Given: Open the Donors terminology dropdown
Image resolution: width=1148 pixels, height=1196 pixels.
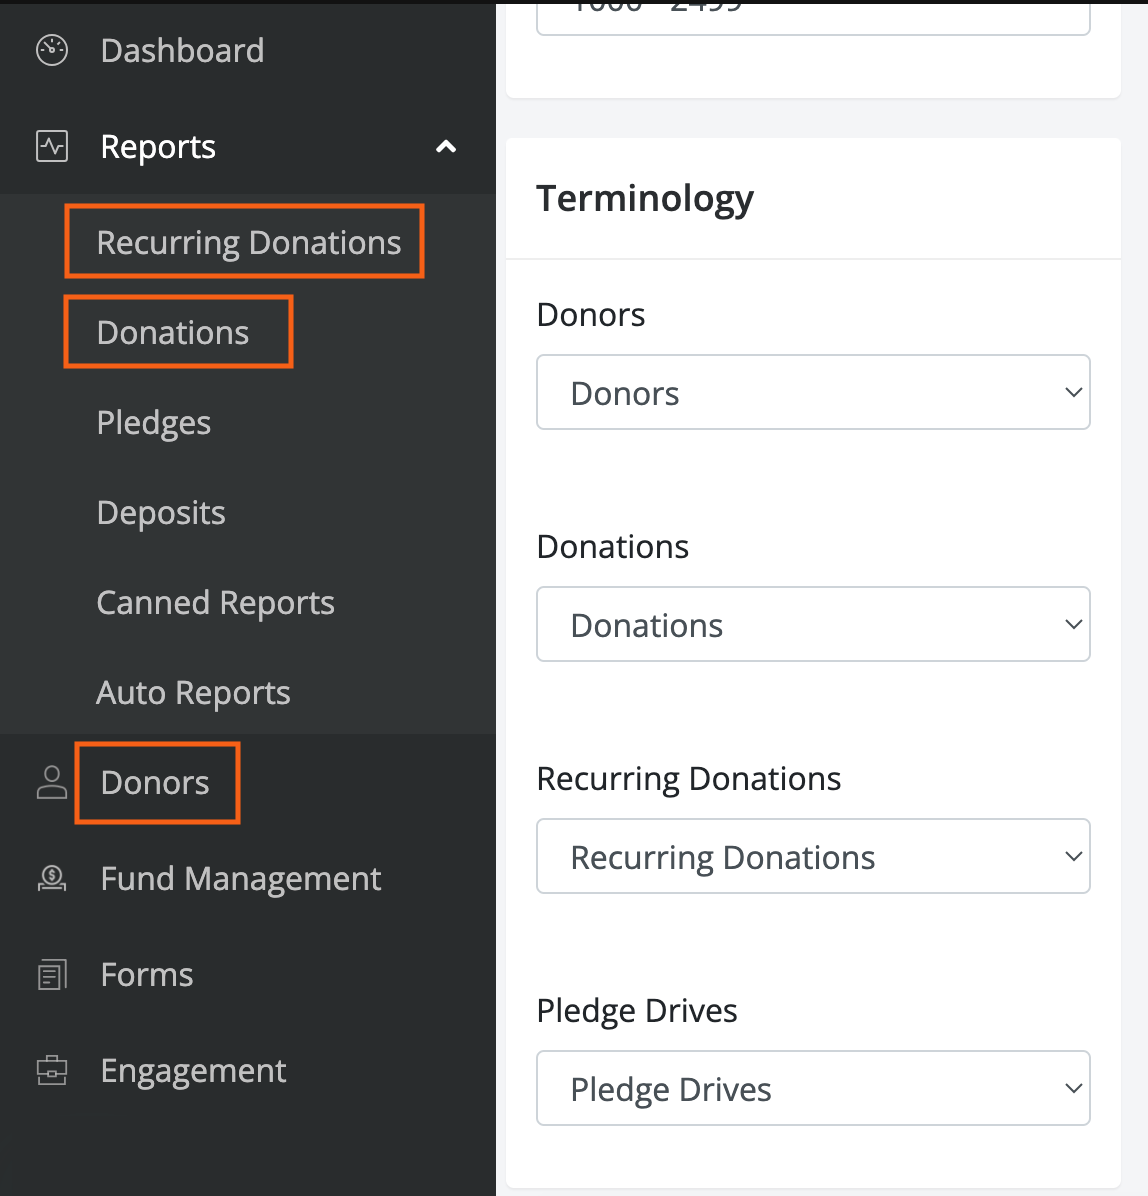Looking at the screenshot, I should coord(813,393).
